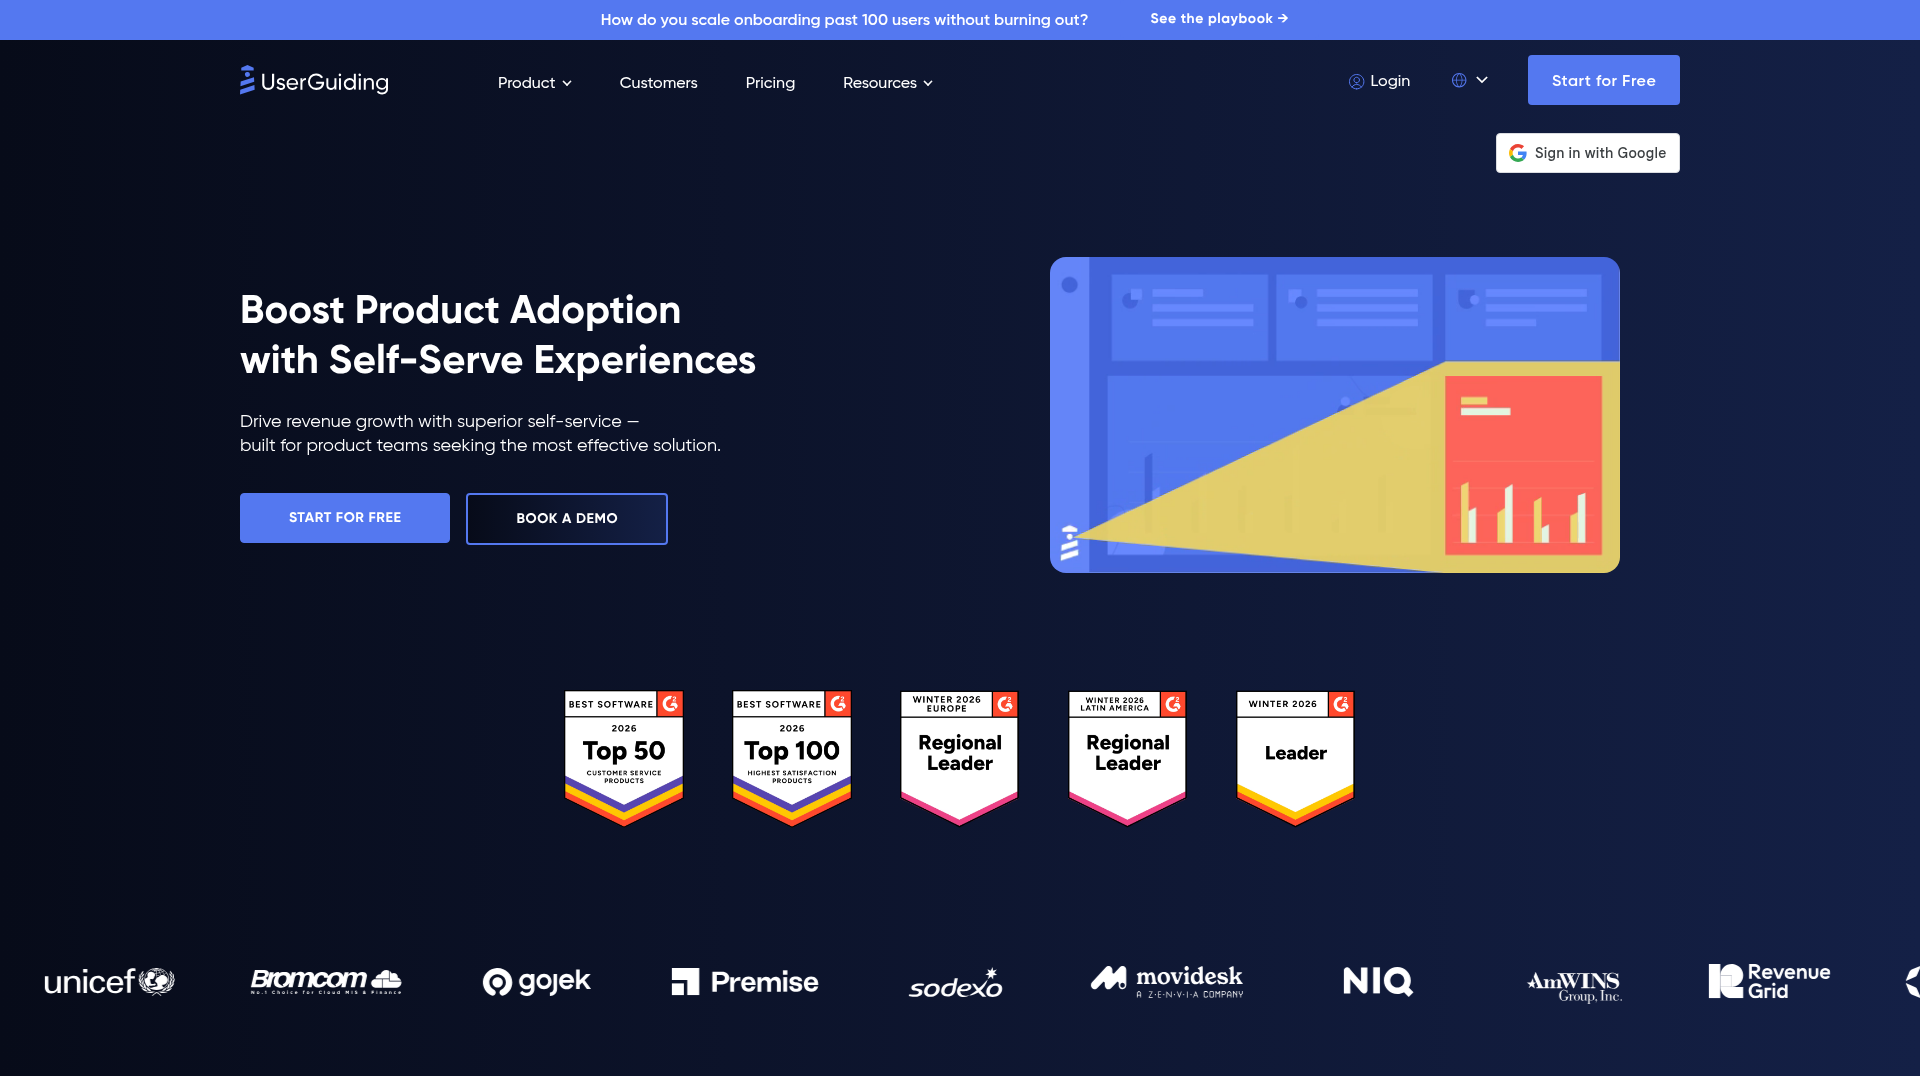This screenshot has height=1080, width=1920.
Task: Click the gojek logo
Action: click(537, 982)
